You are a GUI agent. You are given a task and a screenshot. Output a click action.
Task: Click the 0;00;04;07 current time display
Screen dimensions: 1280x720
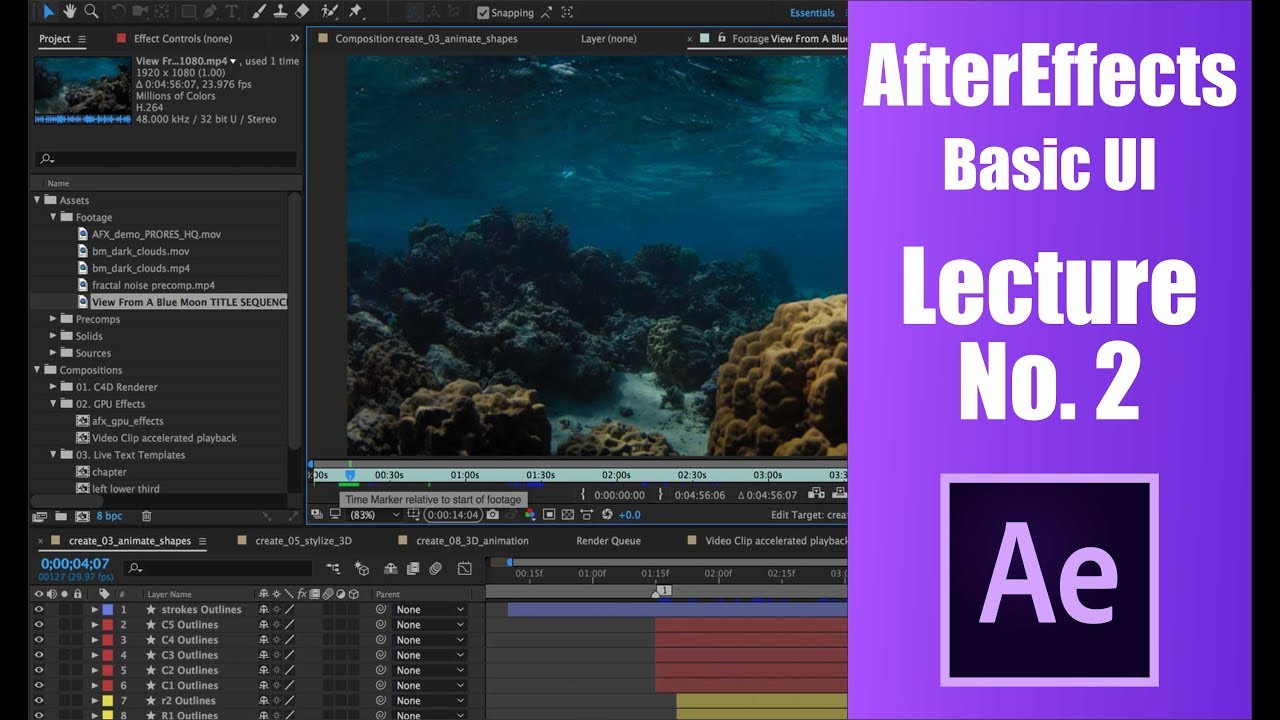tap(75, 564)
